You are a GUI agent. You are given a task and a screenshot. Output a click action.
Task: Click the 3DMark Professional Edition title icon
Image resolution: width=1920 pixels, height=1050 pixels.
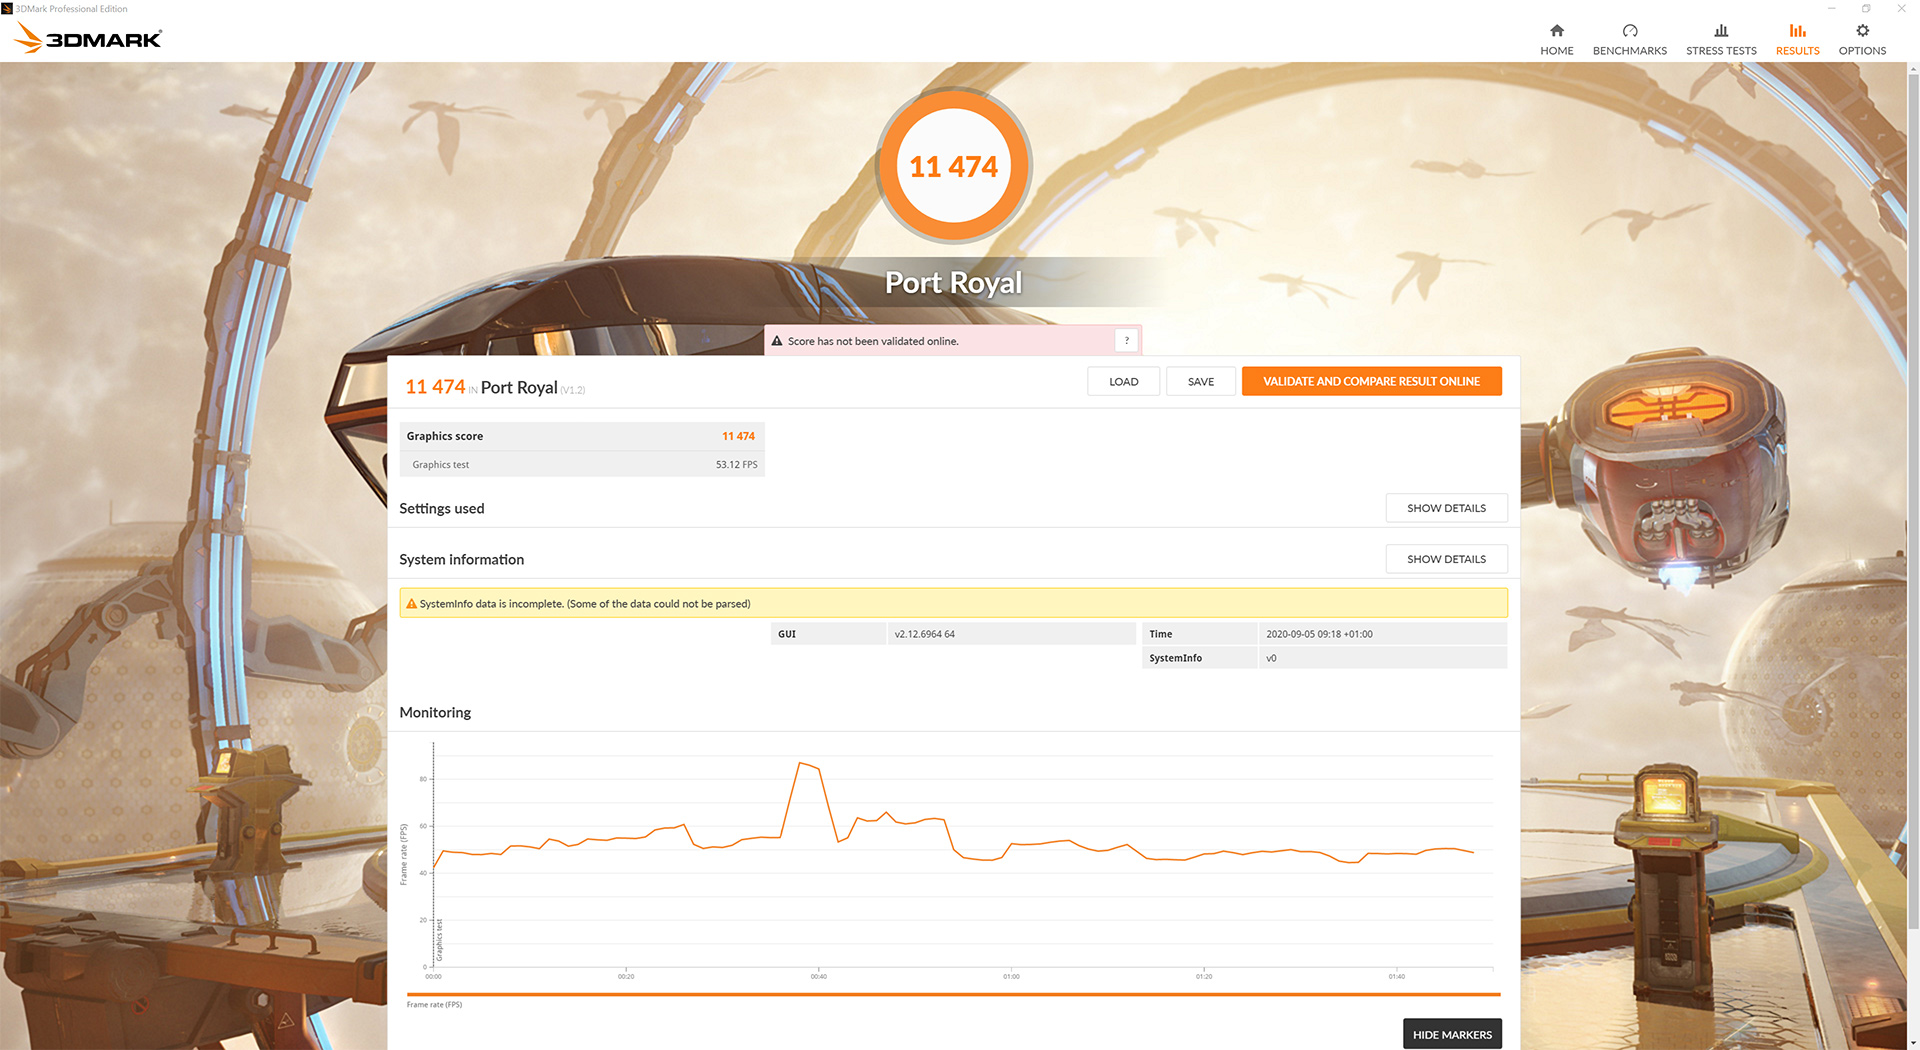[x=7, y=9]
